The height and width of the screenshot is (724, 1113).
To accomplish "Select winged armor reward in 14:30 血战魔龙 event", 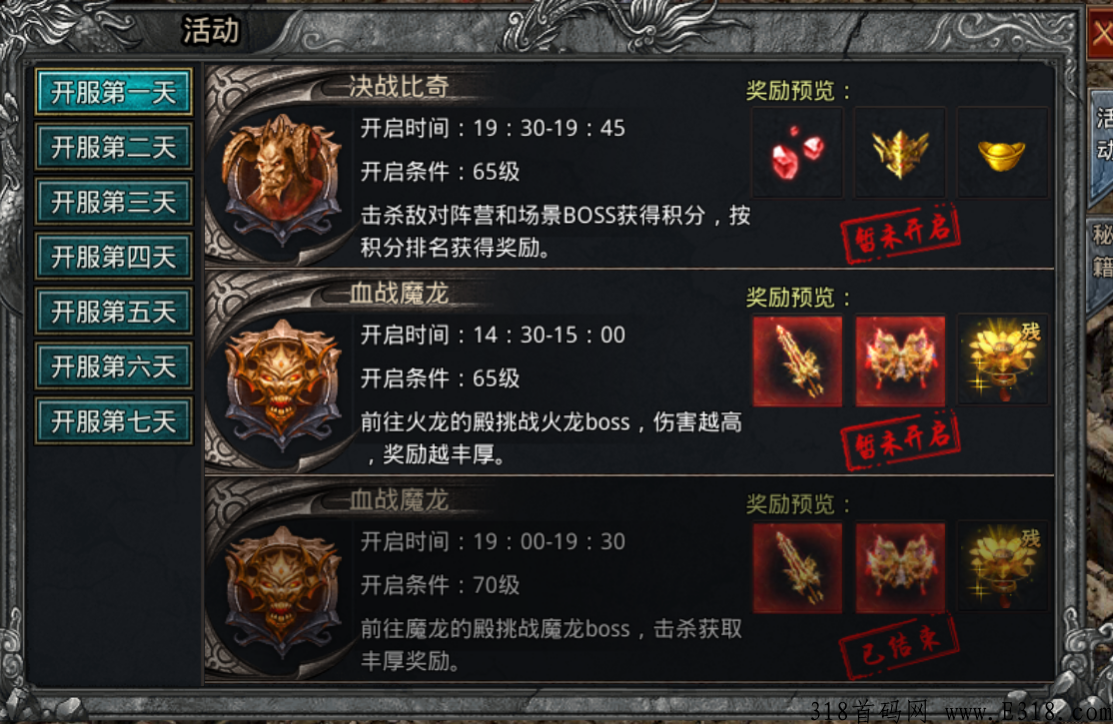I will (899, 361).
